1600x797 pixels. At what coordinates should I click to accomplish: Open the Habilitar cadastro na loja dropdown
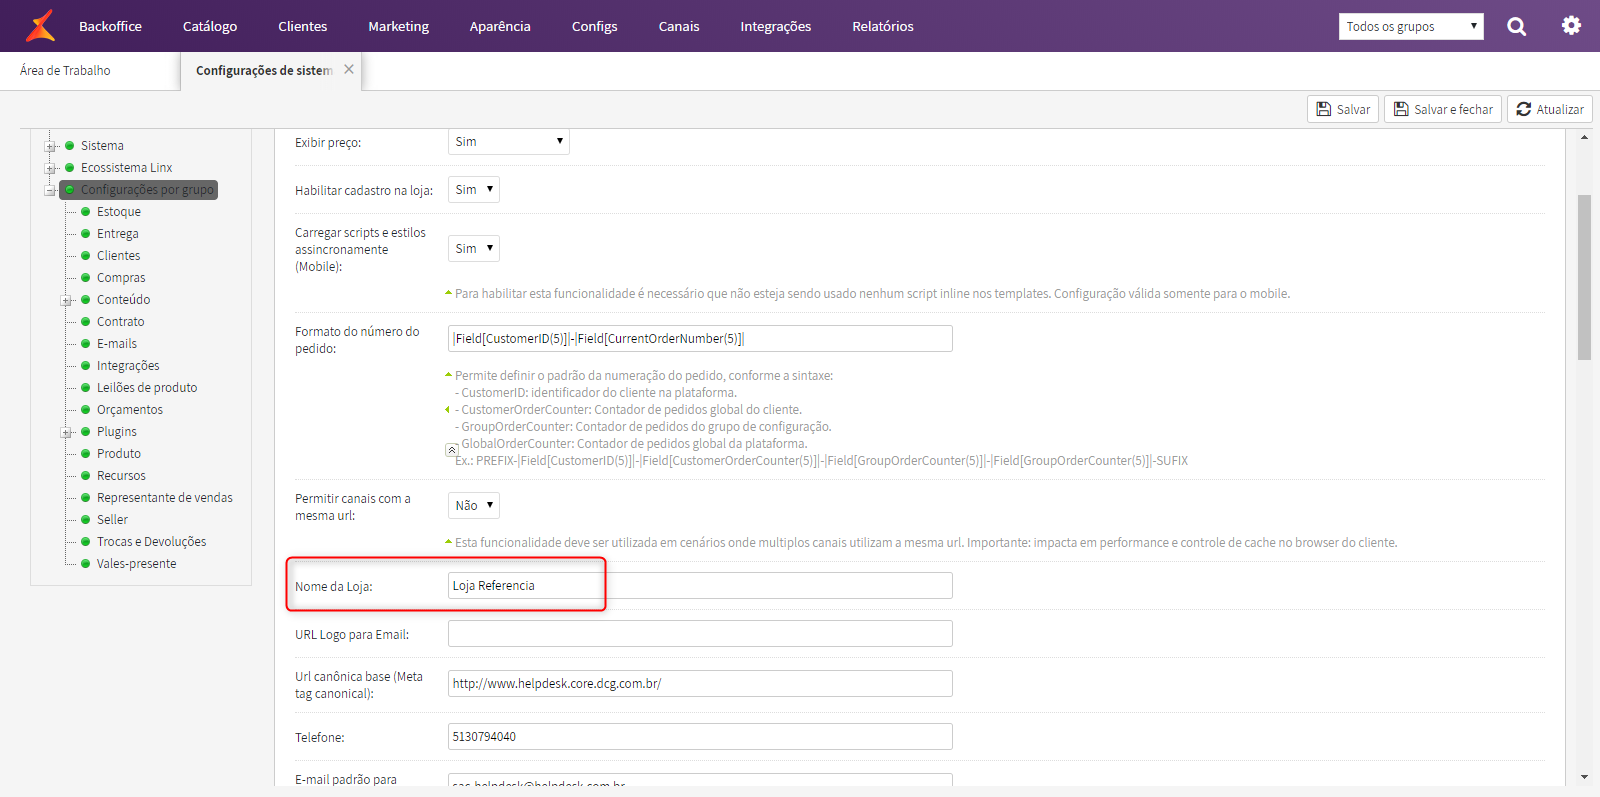(x=474, y=190)
